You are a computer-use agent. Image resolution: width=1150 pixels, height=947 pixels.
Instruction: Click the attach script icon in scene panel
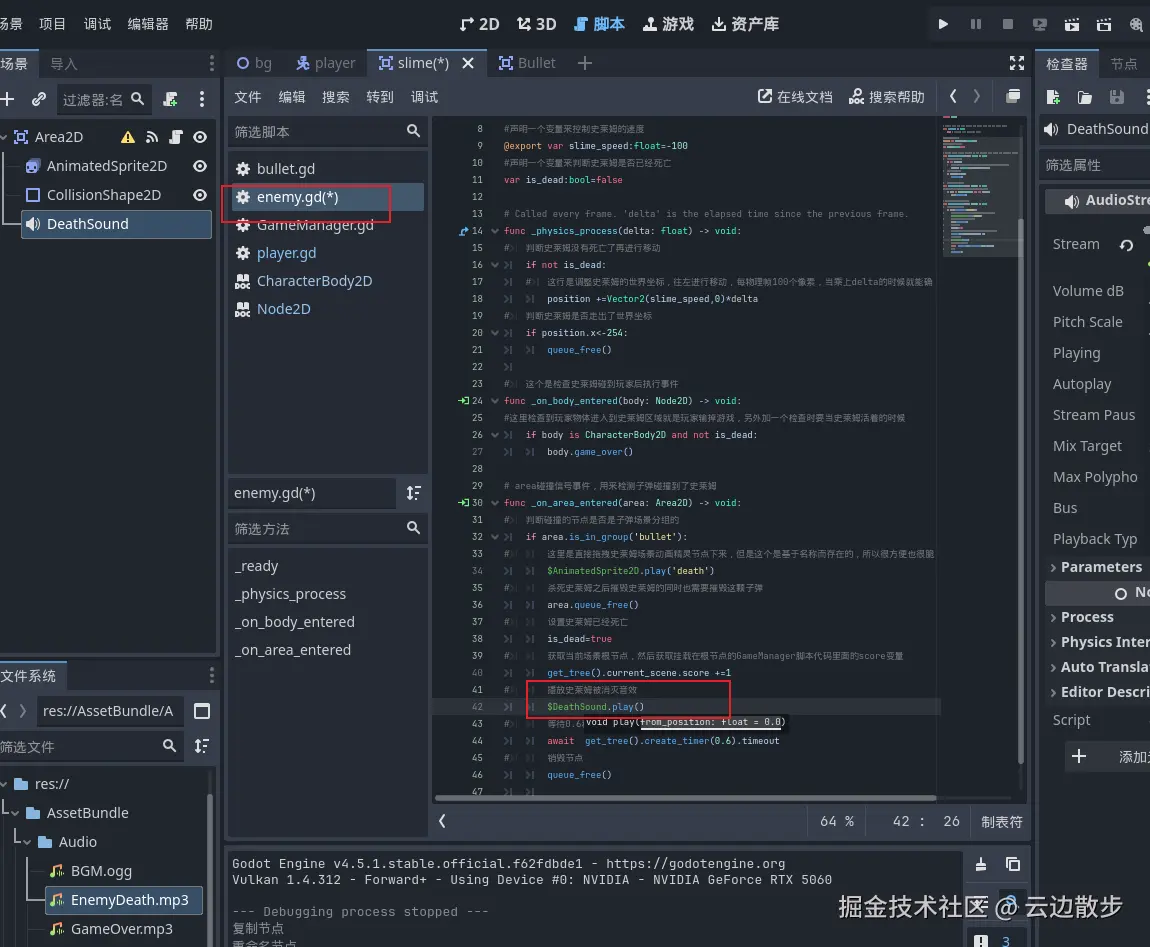pos(171,99)
